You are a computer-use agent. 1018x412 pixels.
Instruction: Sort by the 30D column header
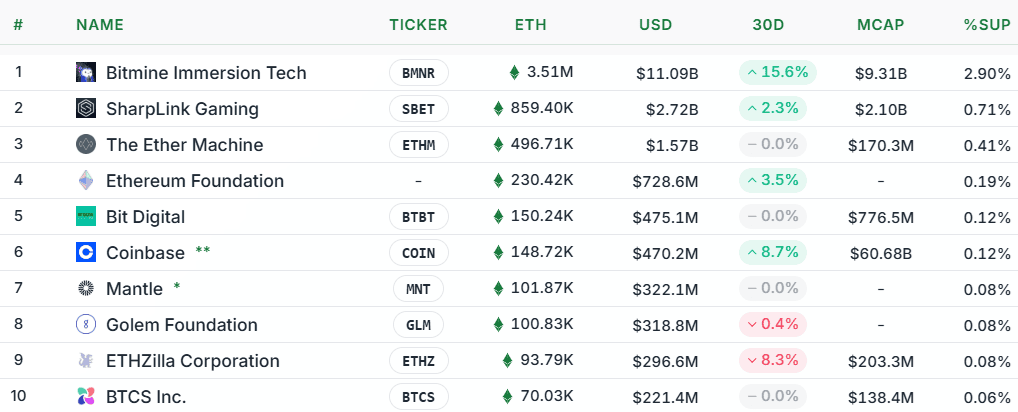pos(768,25)
